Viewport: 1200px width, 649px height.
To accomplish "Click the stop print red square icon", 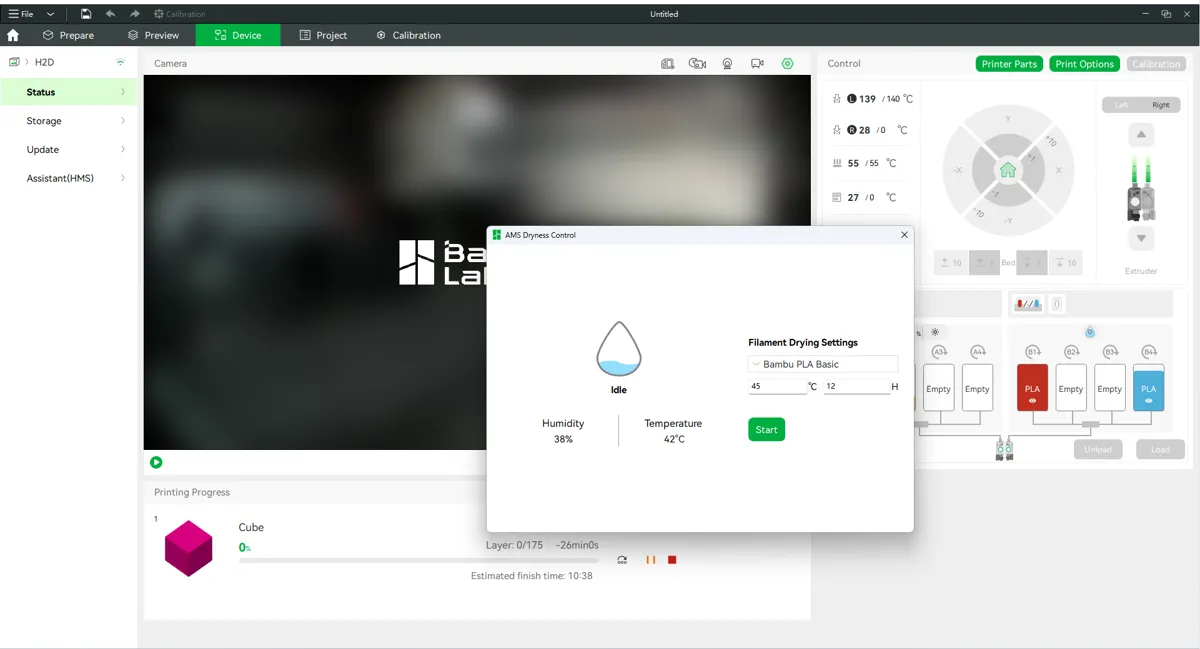I will (672, 560).
